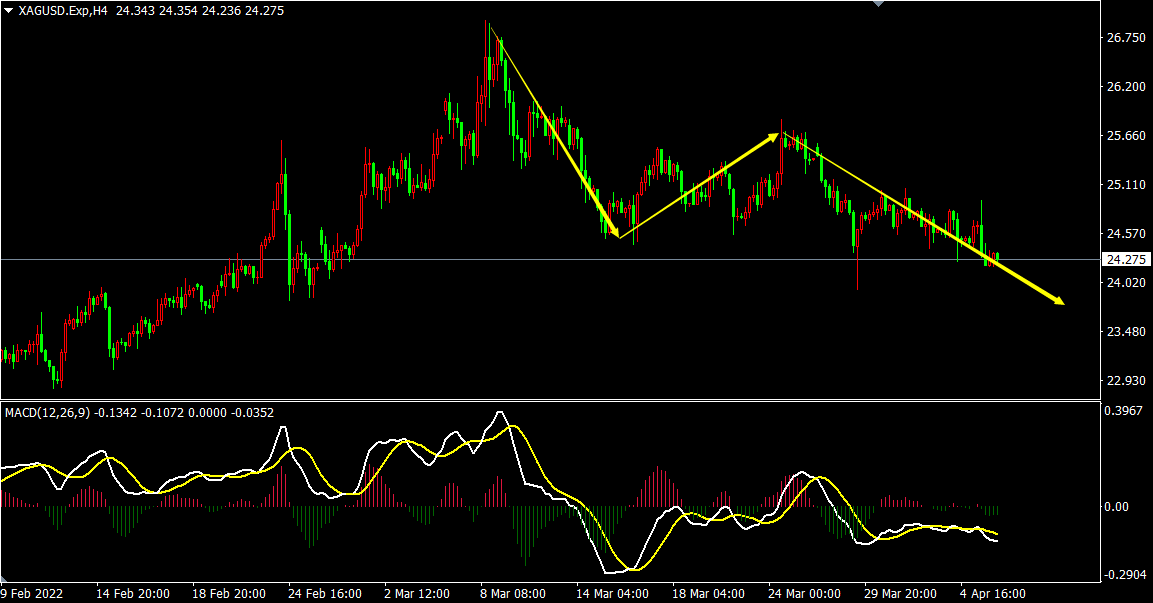The image size is (1153, 603).
Task: Click the MACD line trough near 14 March
Action: pyautogui.click(x=628, y=569)
